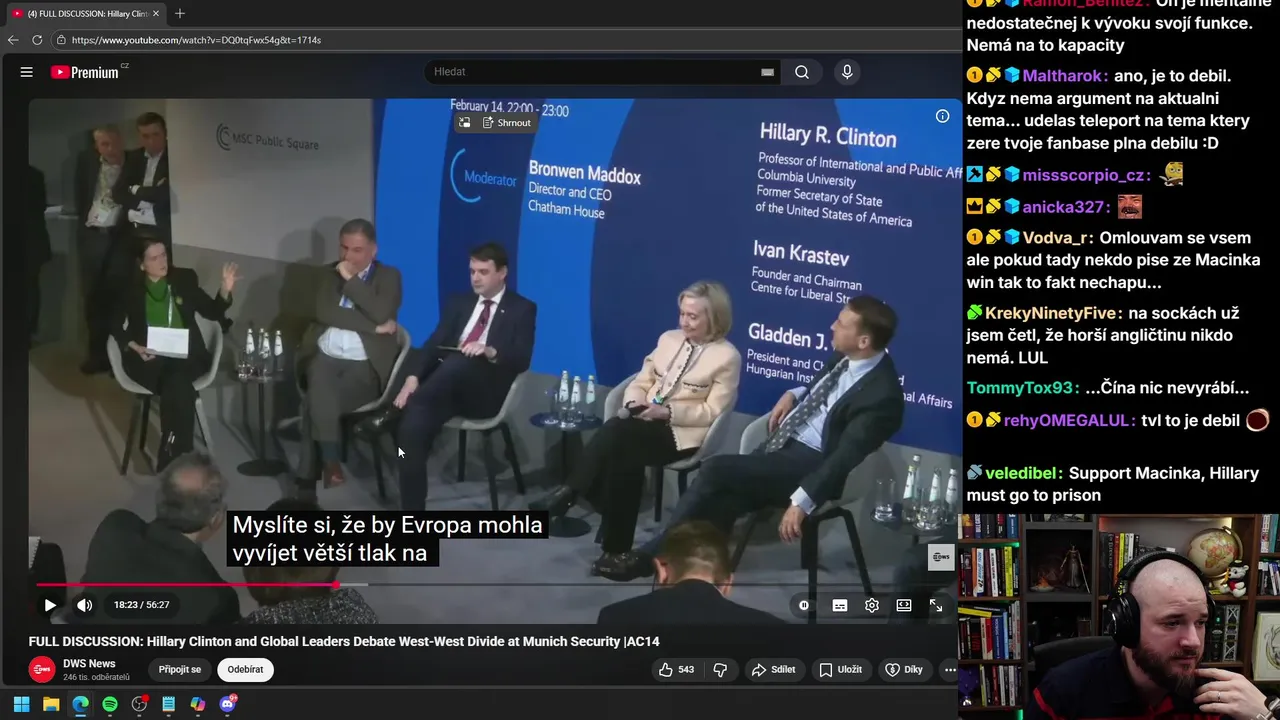Viewport: 1280px width, 720px height.
Task: Click chat username TommyTox93
Action: click(1020, 388)
